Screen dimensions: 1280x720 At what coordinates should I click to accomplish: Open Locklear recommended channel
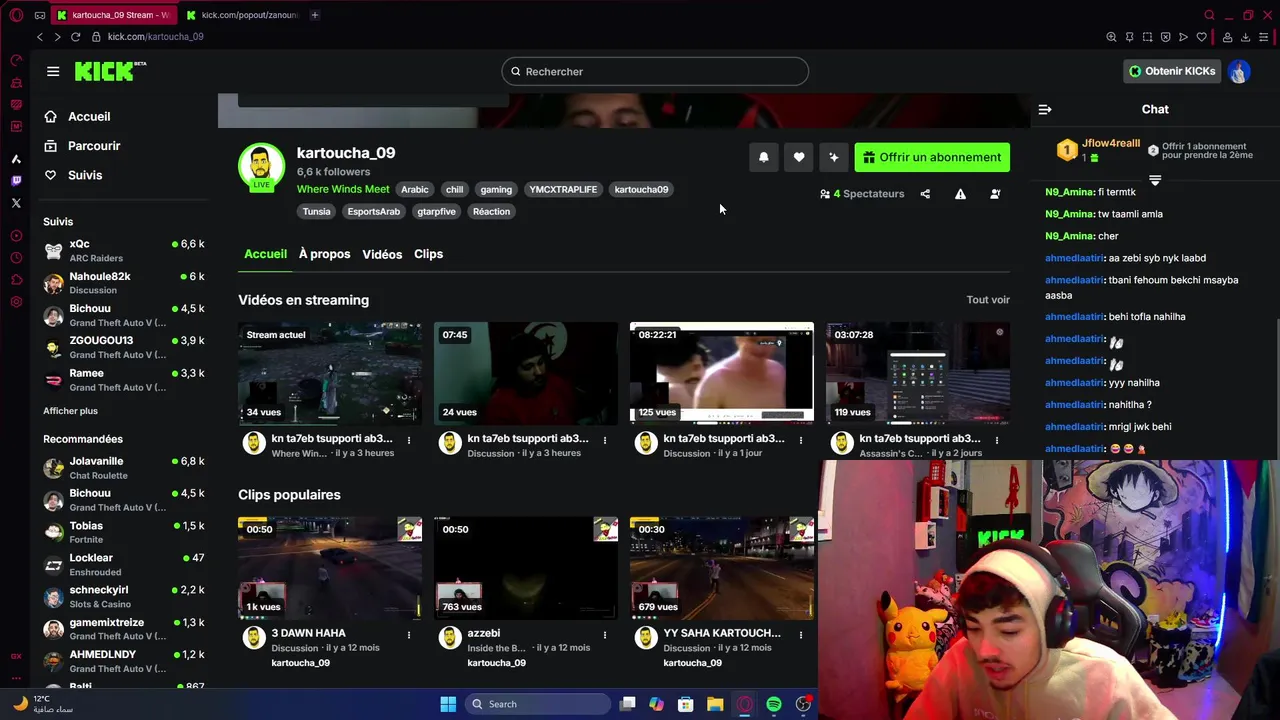pos(124,564)
